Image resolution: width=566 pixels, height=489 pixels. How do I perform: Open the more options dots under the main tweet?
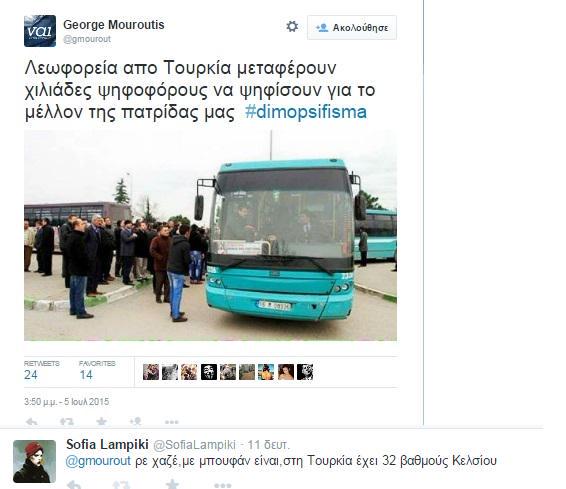[171, 422]
